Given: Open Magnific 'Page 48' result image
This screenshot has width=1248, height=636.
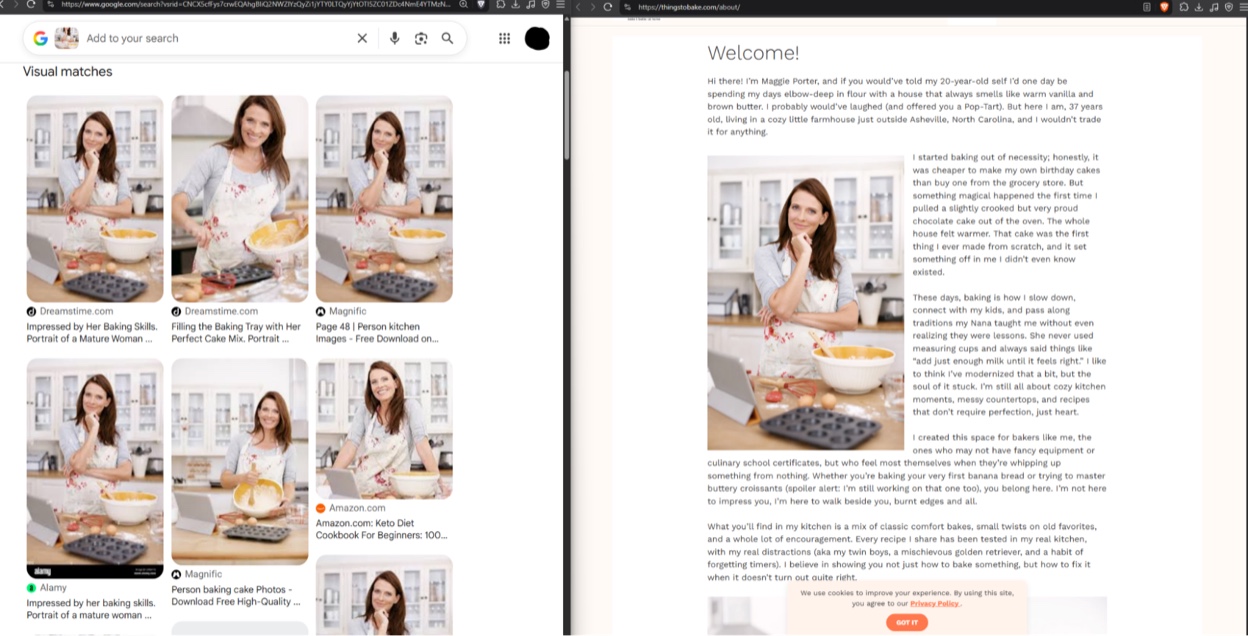Looking at the screenshot, I should [x=384, y=199].
